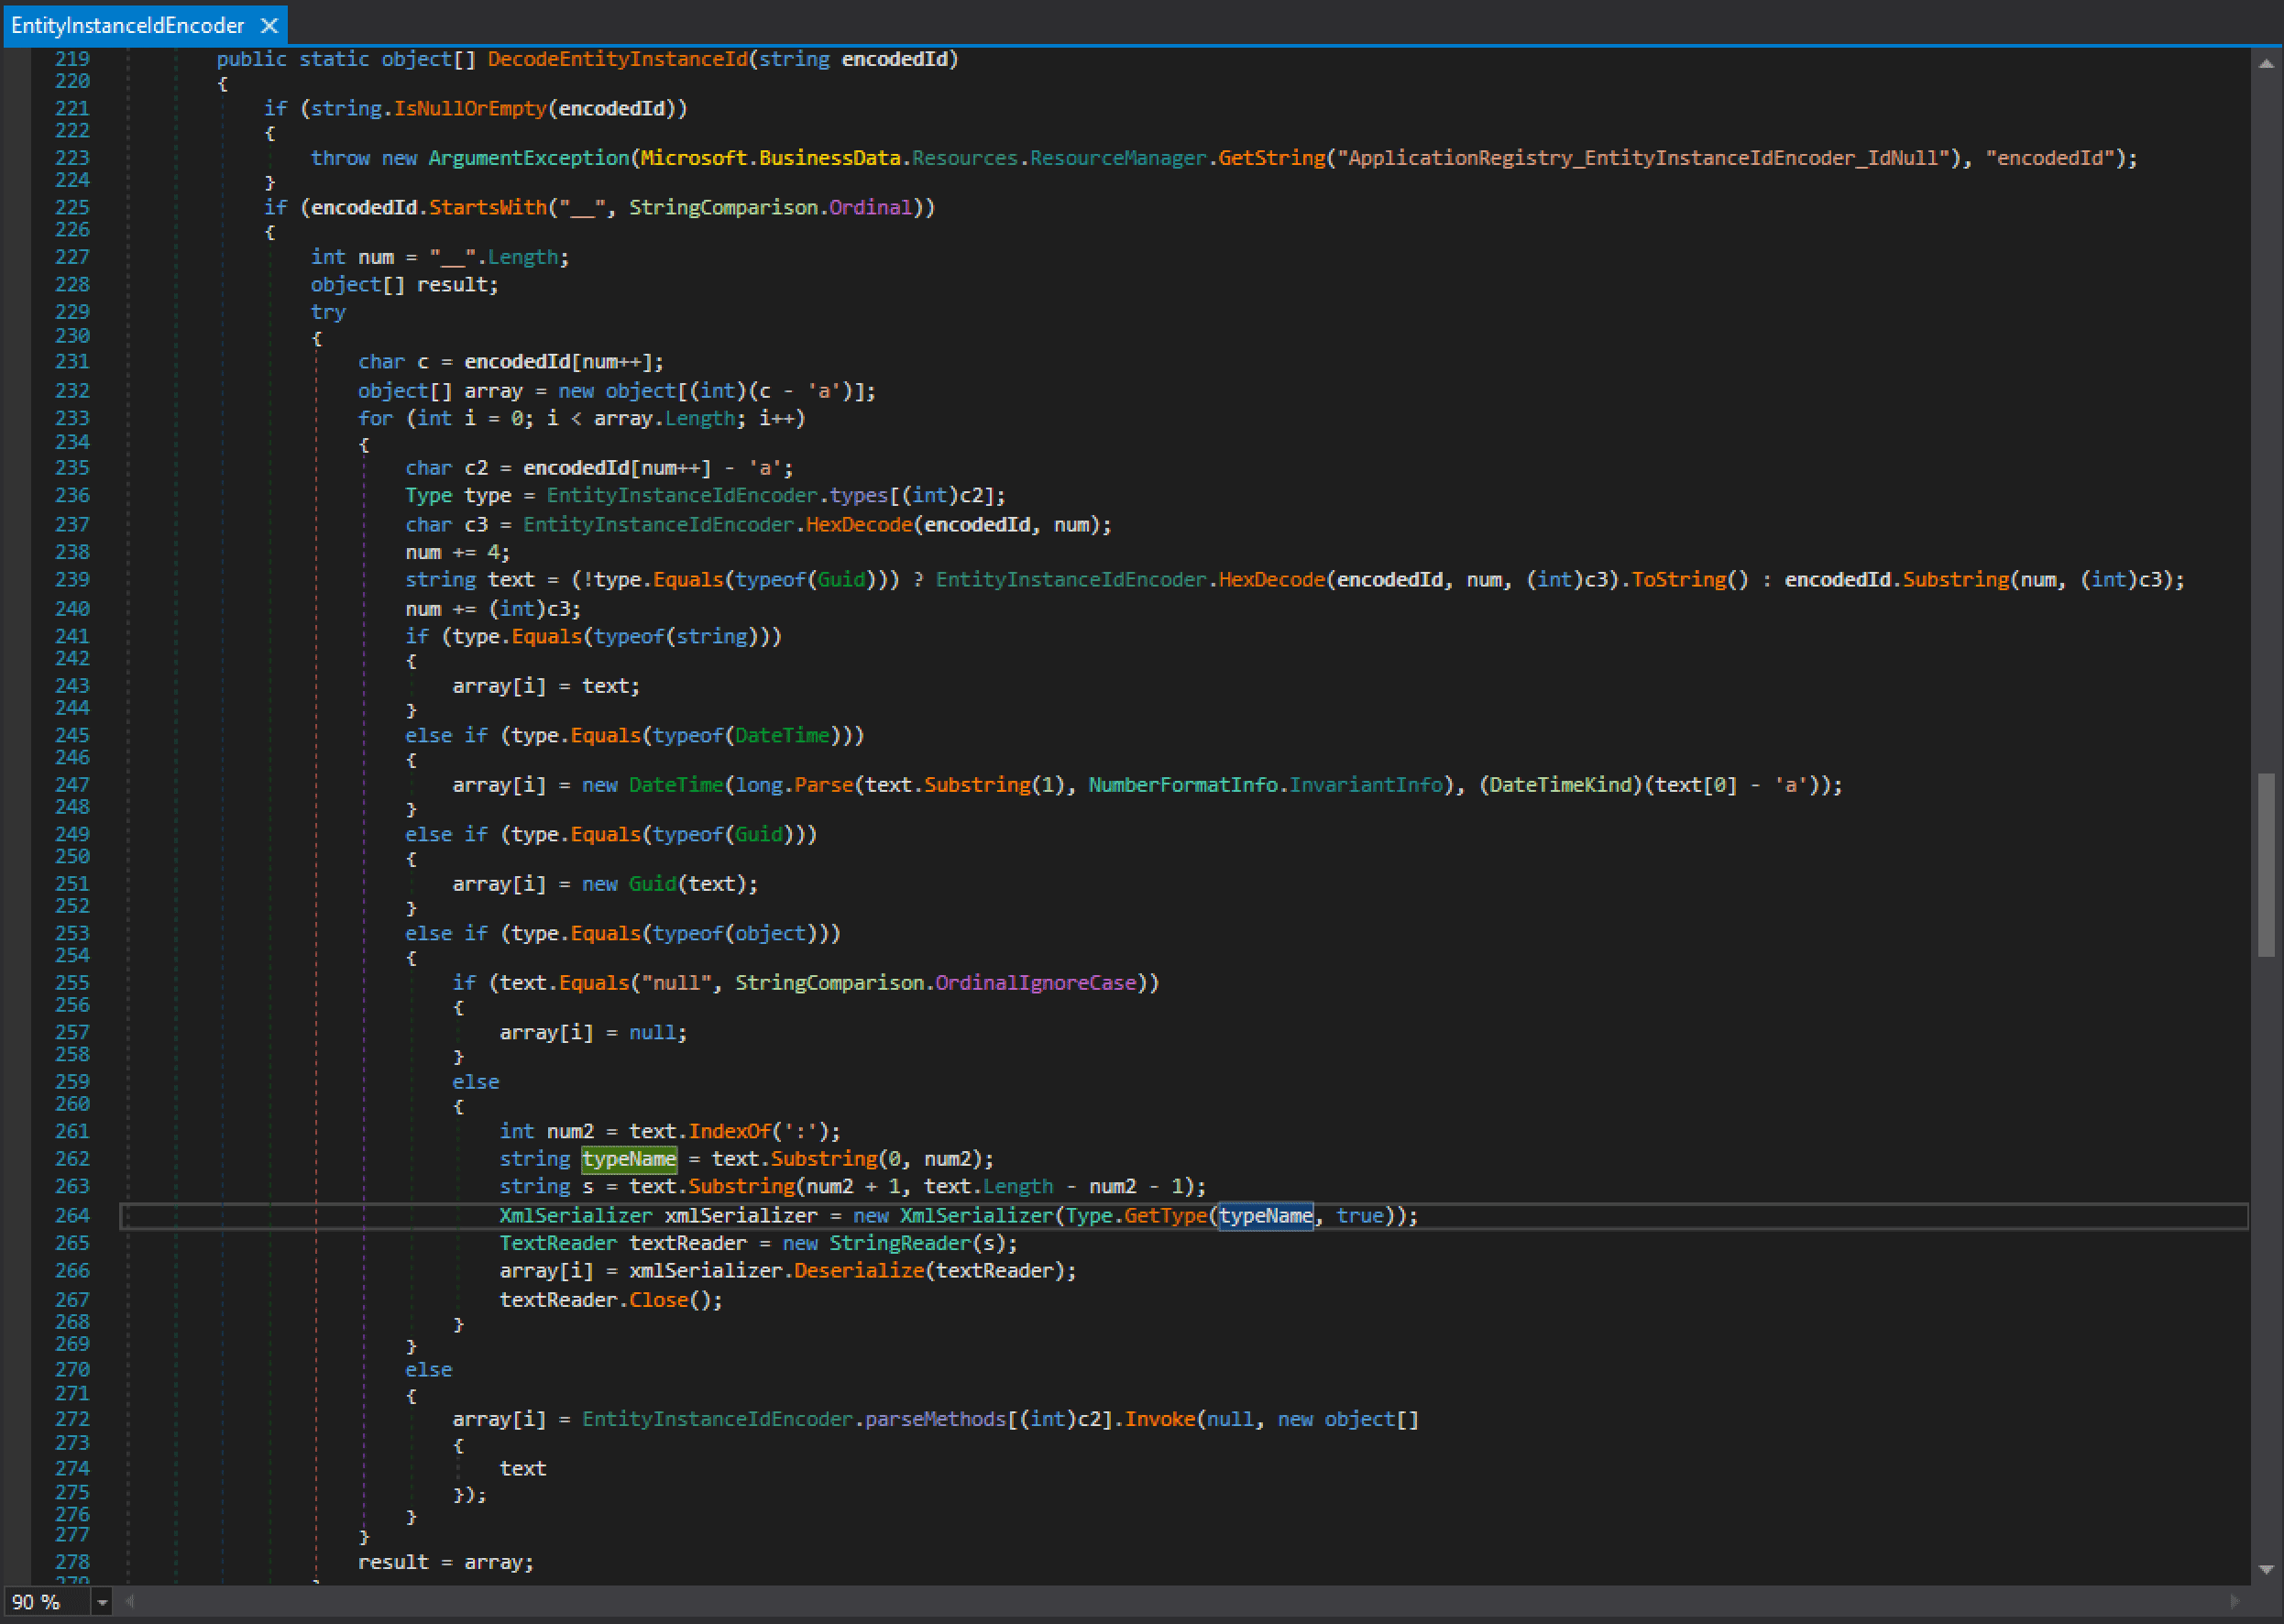Viewport: 2284px width, 1624px height.
Task: Click DateTimeKind on line 247
Action: 1561,785
